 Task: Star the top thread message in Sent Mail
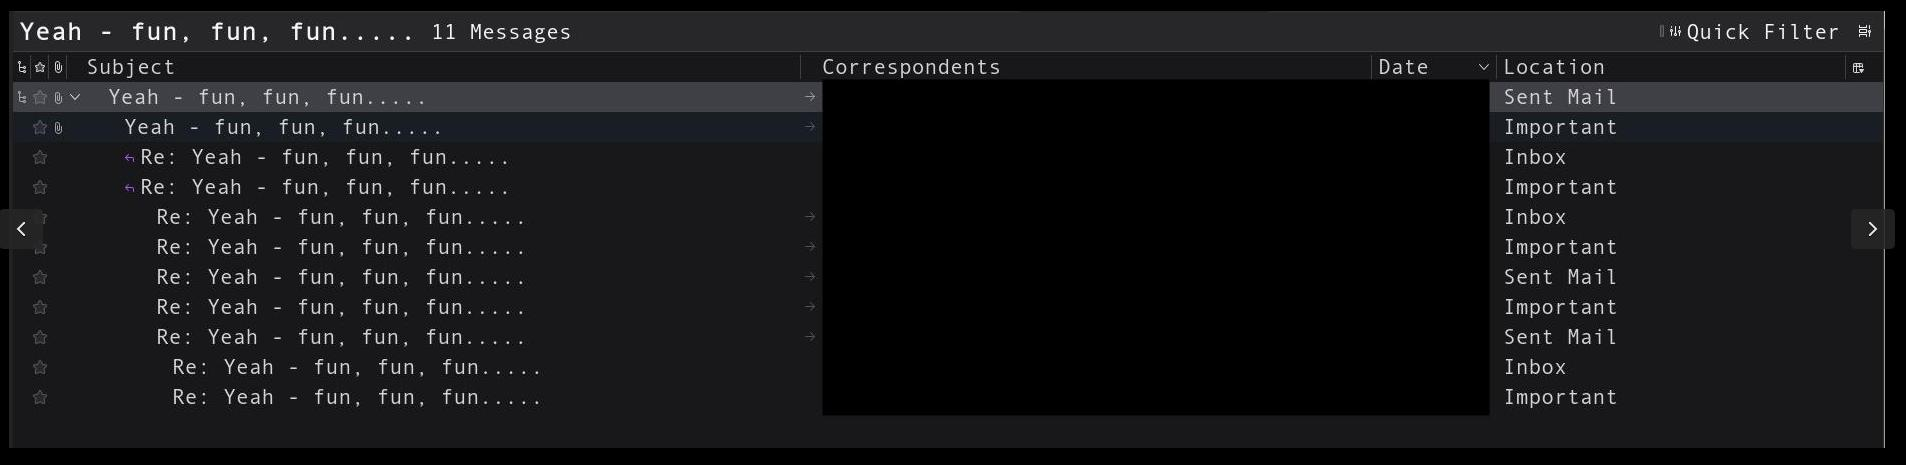(x=40, y=97)
